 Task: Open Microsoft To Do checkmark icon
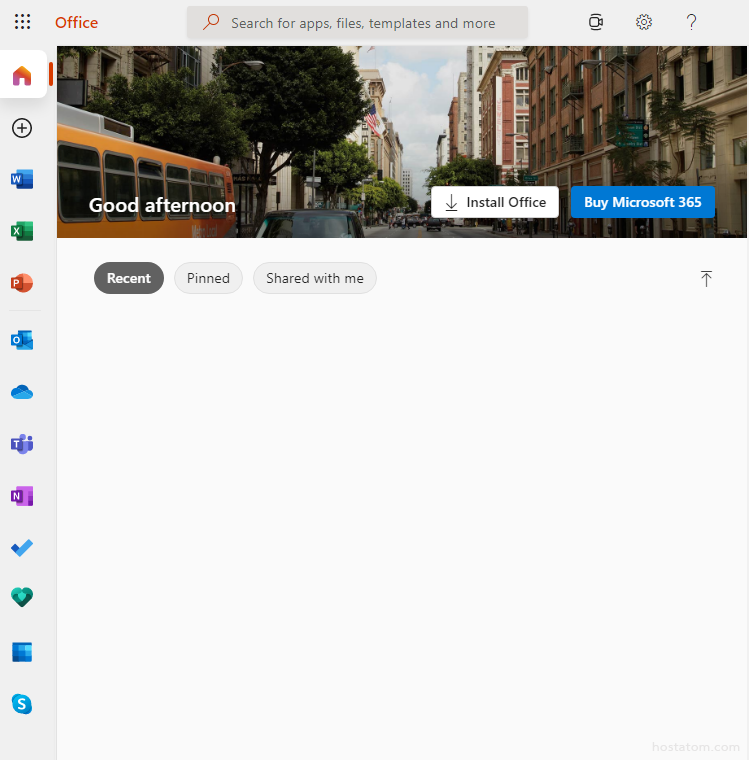(x=22, y=548)
